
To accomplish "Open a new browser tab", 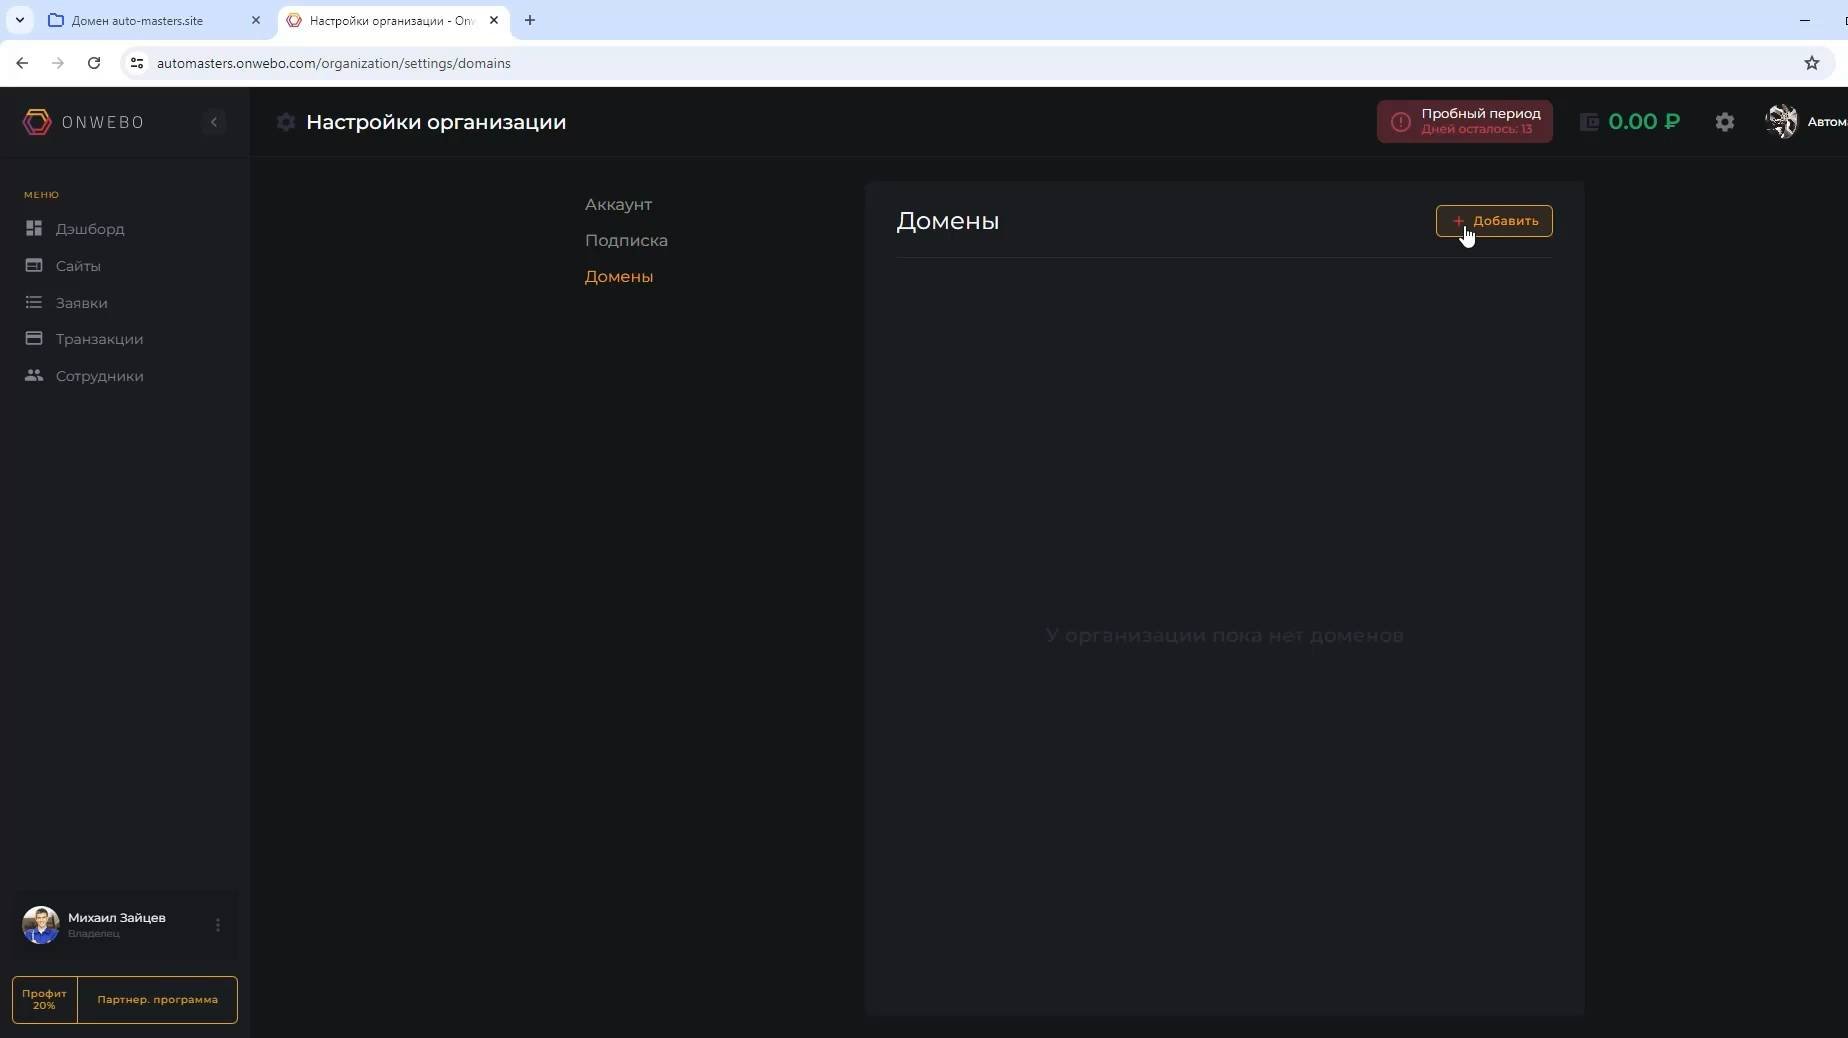I will (530, 20).
